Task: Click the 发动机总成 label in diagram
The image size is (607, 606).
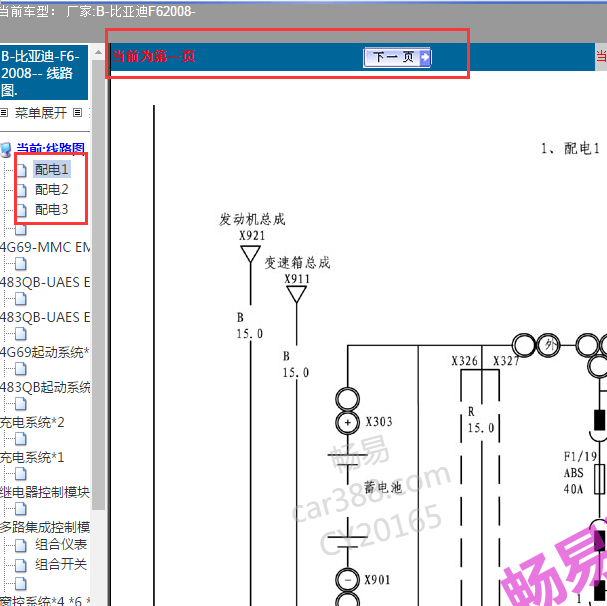Action: click(x=252, y=220)
